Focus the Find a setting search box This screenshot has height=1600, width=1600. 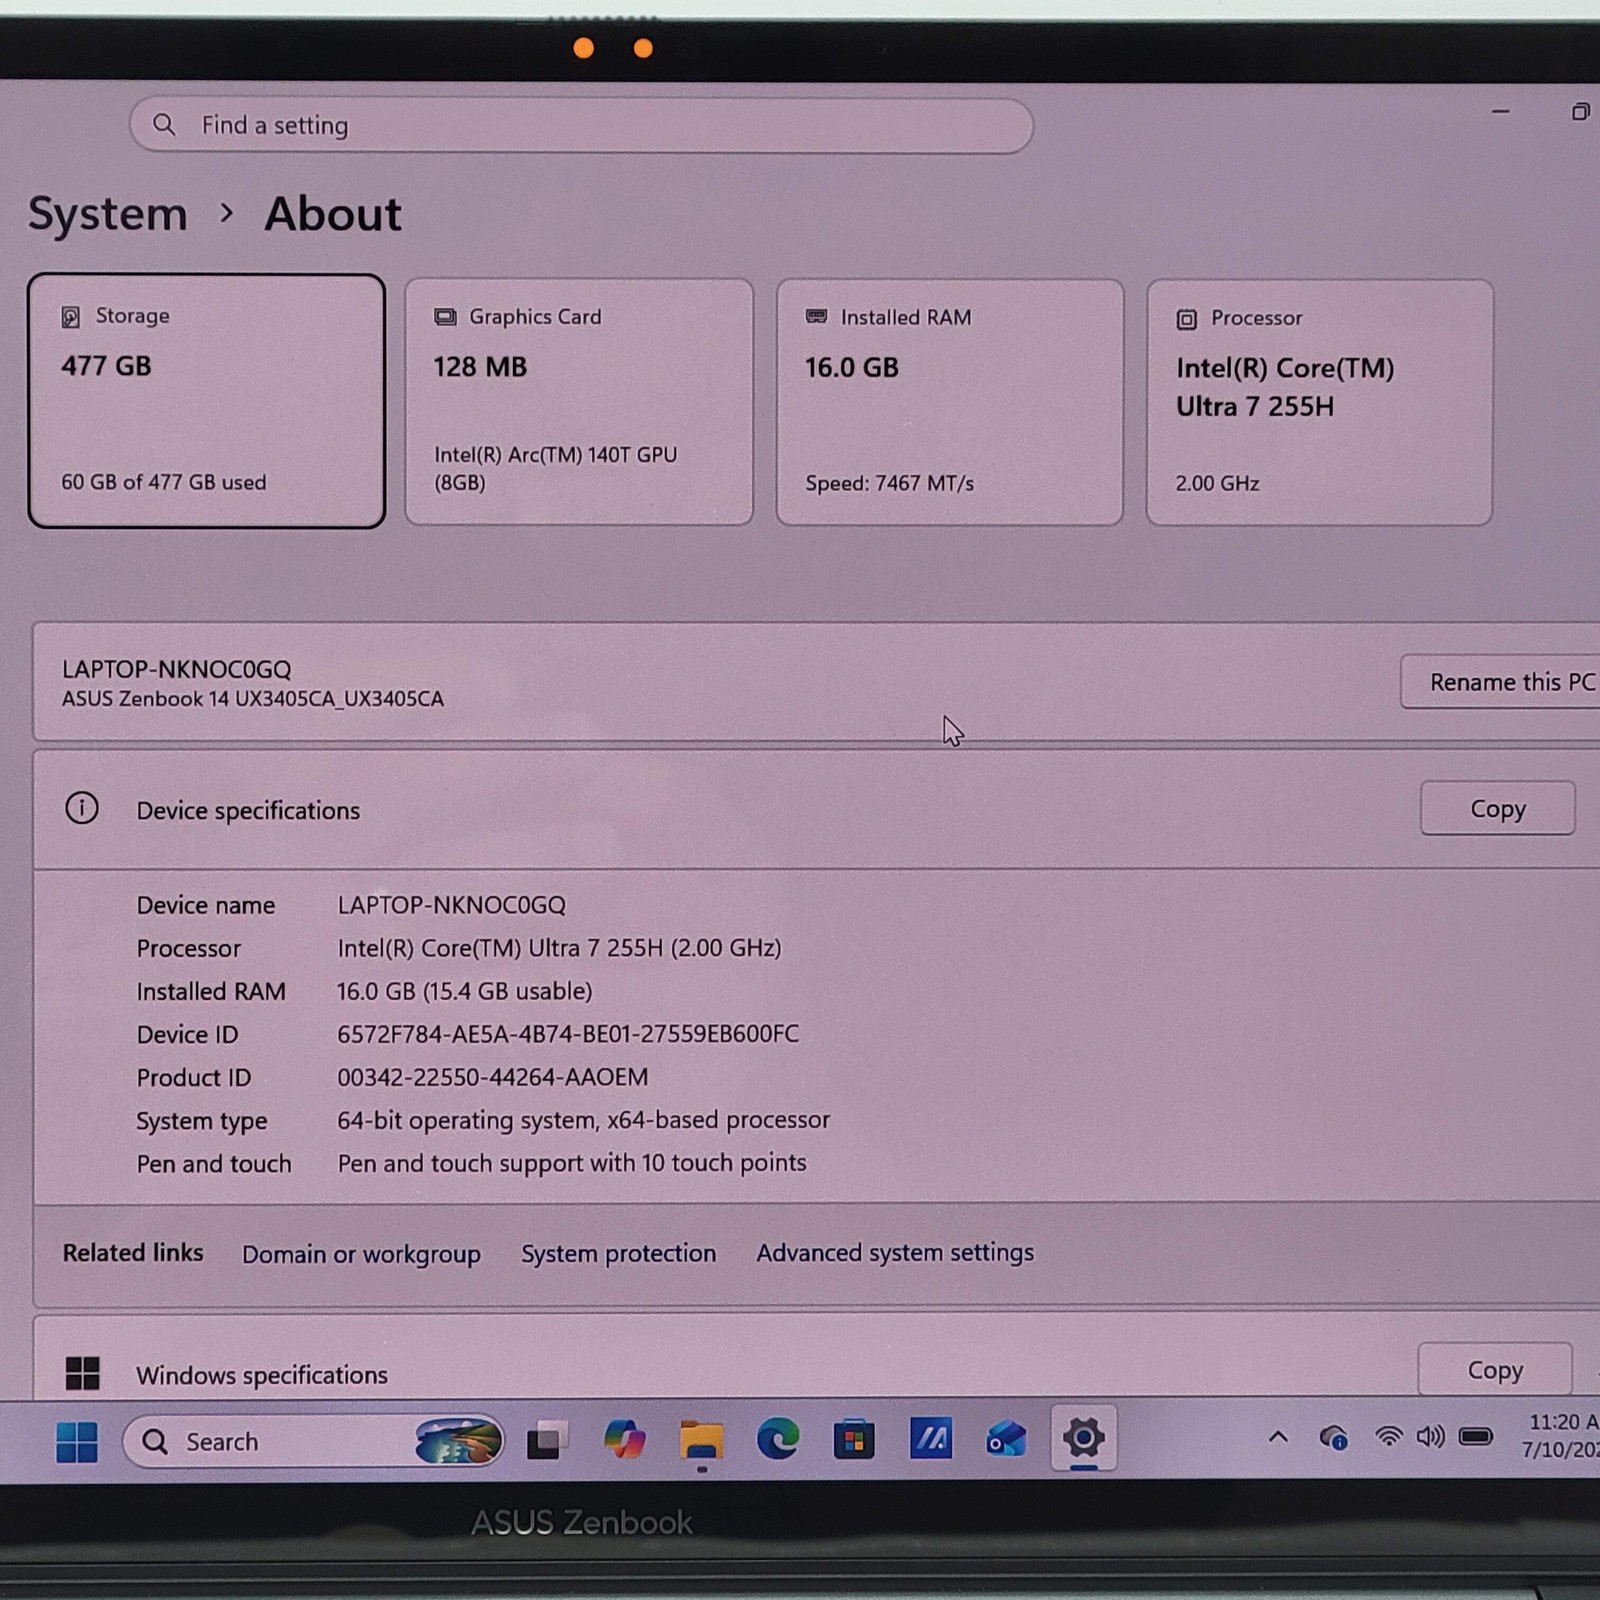pyautogui.click(x=581, y=126)
